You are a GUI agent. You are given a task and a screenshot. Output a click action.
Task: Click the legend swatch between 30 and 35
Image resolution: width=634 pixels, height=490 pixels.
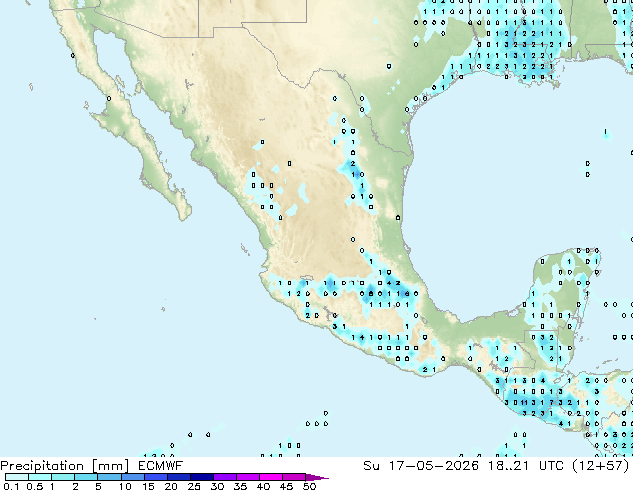point(225,477)
